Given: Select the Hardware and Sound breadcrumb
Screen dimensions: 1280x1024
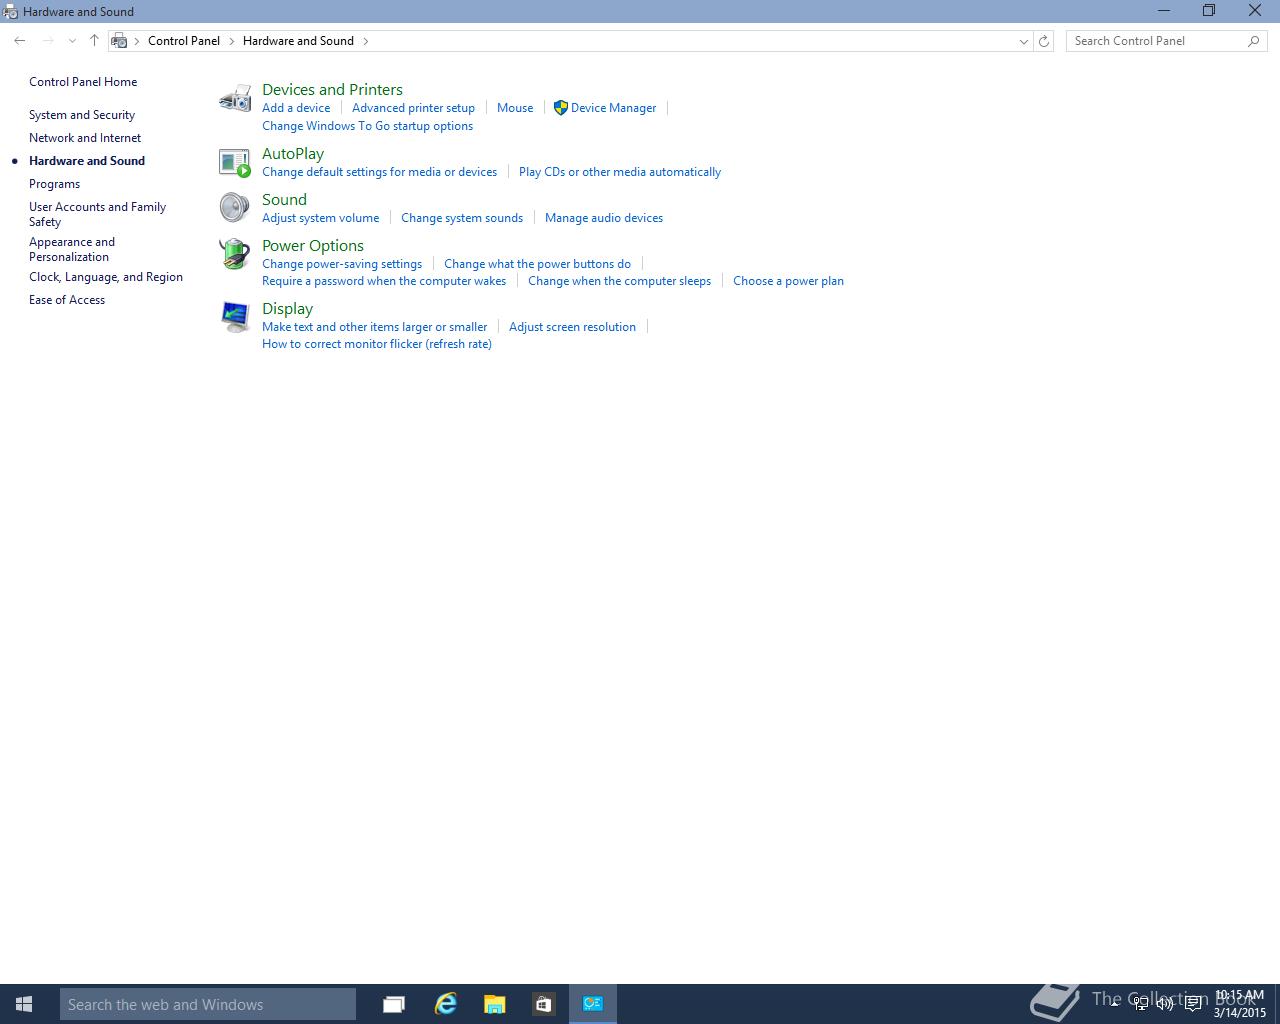Looking at the screenshot, I should pos(298,41).
